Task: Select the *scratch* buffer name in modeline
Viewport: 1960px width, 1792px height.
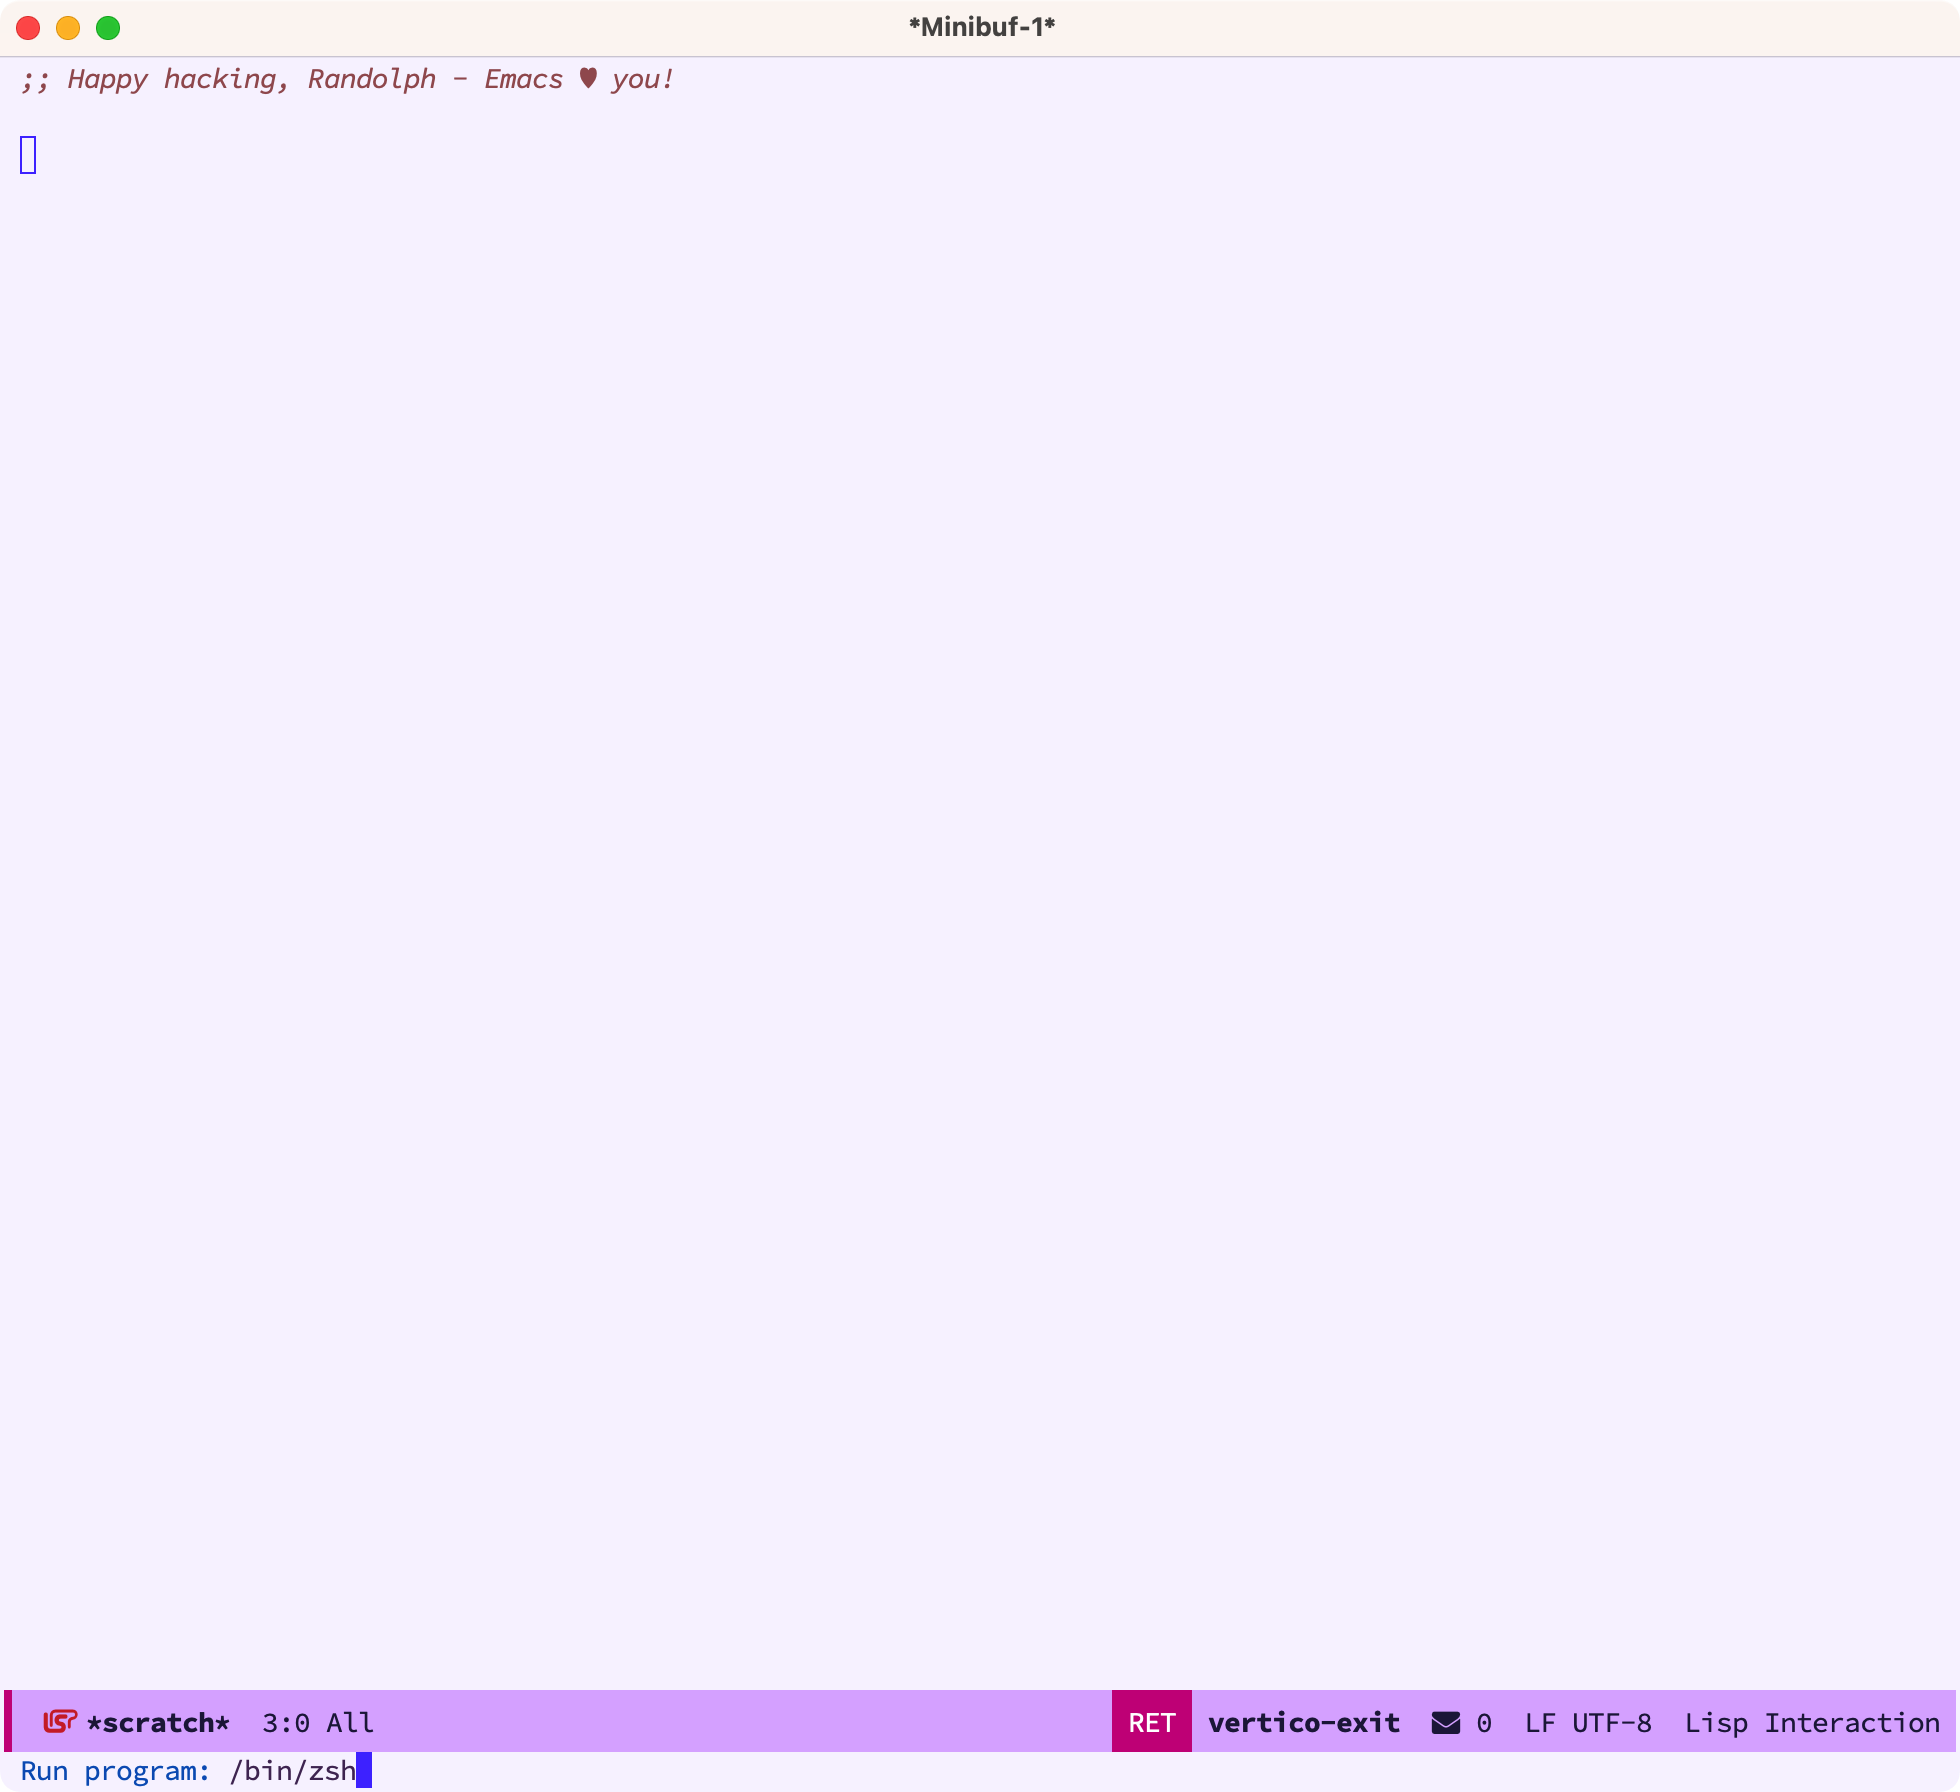Action: [x=158, y=1722]
